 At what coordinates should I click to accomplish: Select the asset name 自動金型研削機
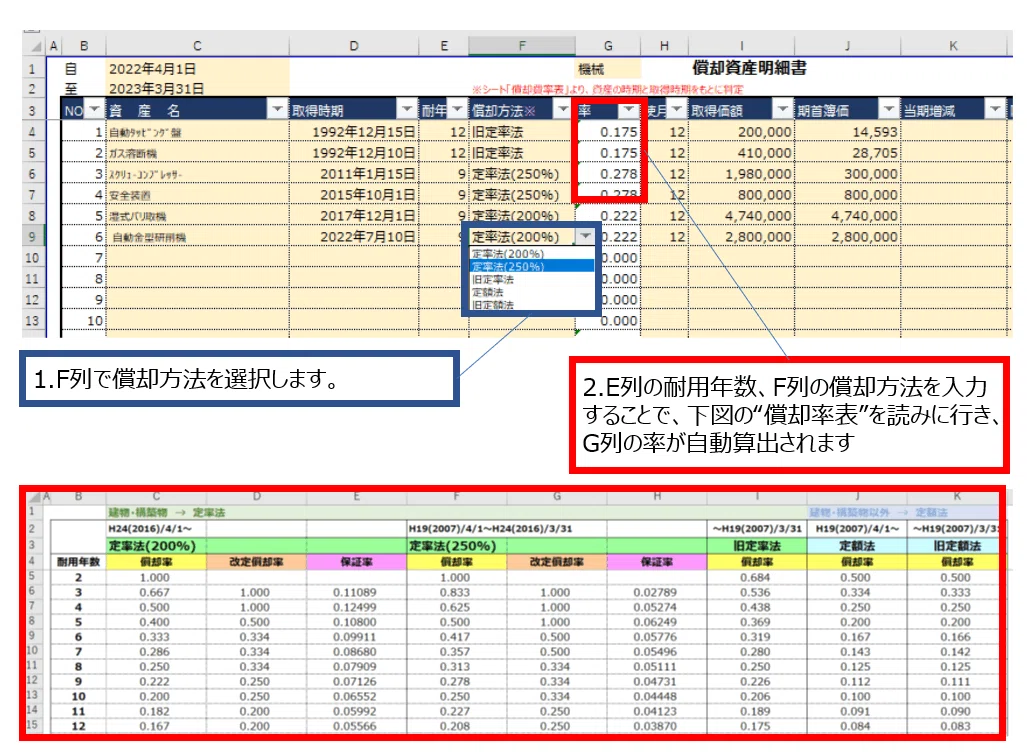pos(149,237)
